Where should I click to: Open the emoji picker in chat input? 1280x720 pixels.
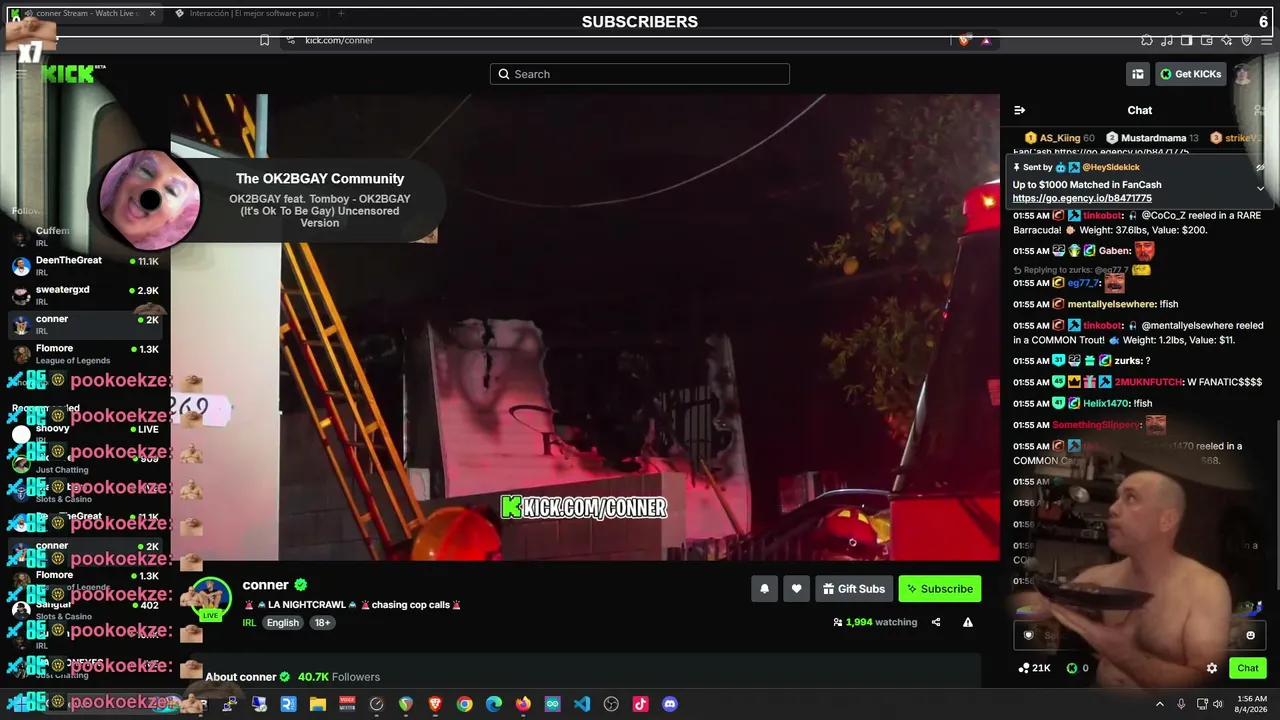(x=1250, y=635)
